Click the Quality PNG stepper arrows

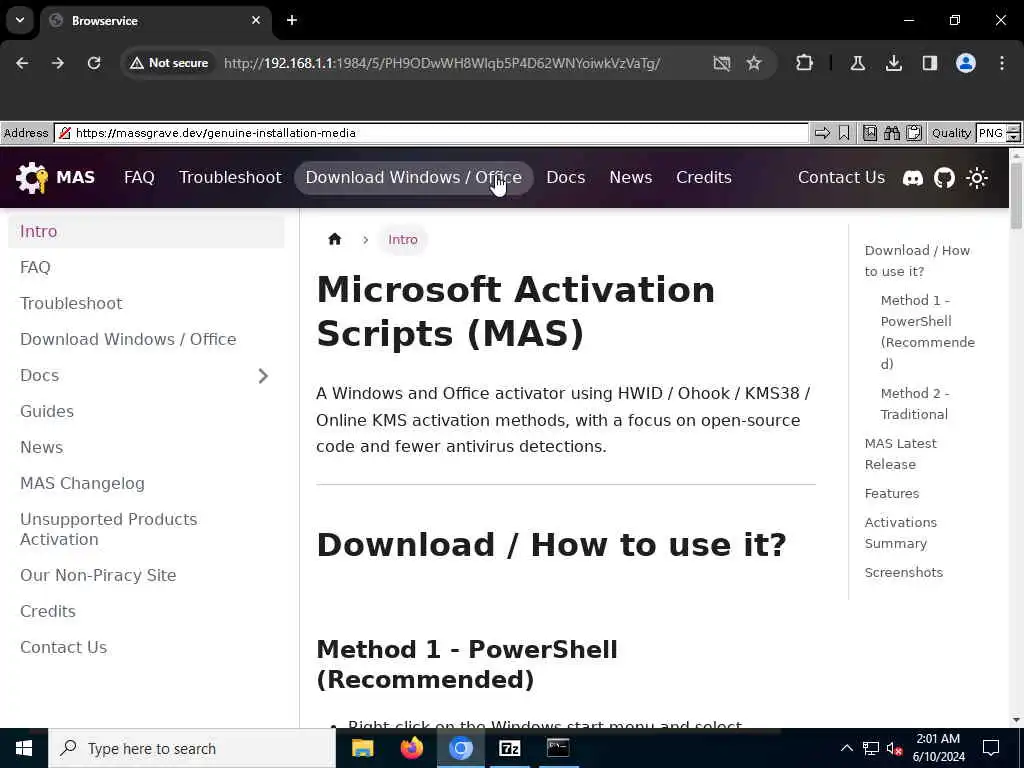1013,133
